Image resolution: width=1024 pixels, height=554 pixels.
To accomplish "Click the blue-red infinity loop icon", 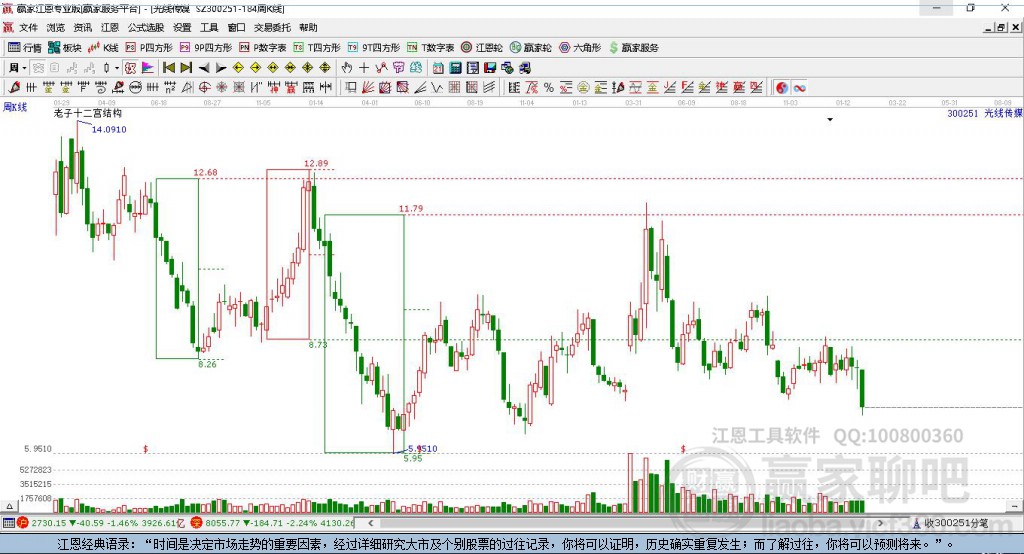I will pos(799,88).
